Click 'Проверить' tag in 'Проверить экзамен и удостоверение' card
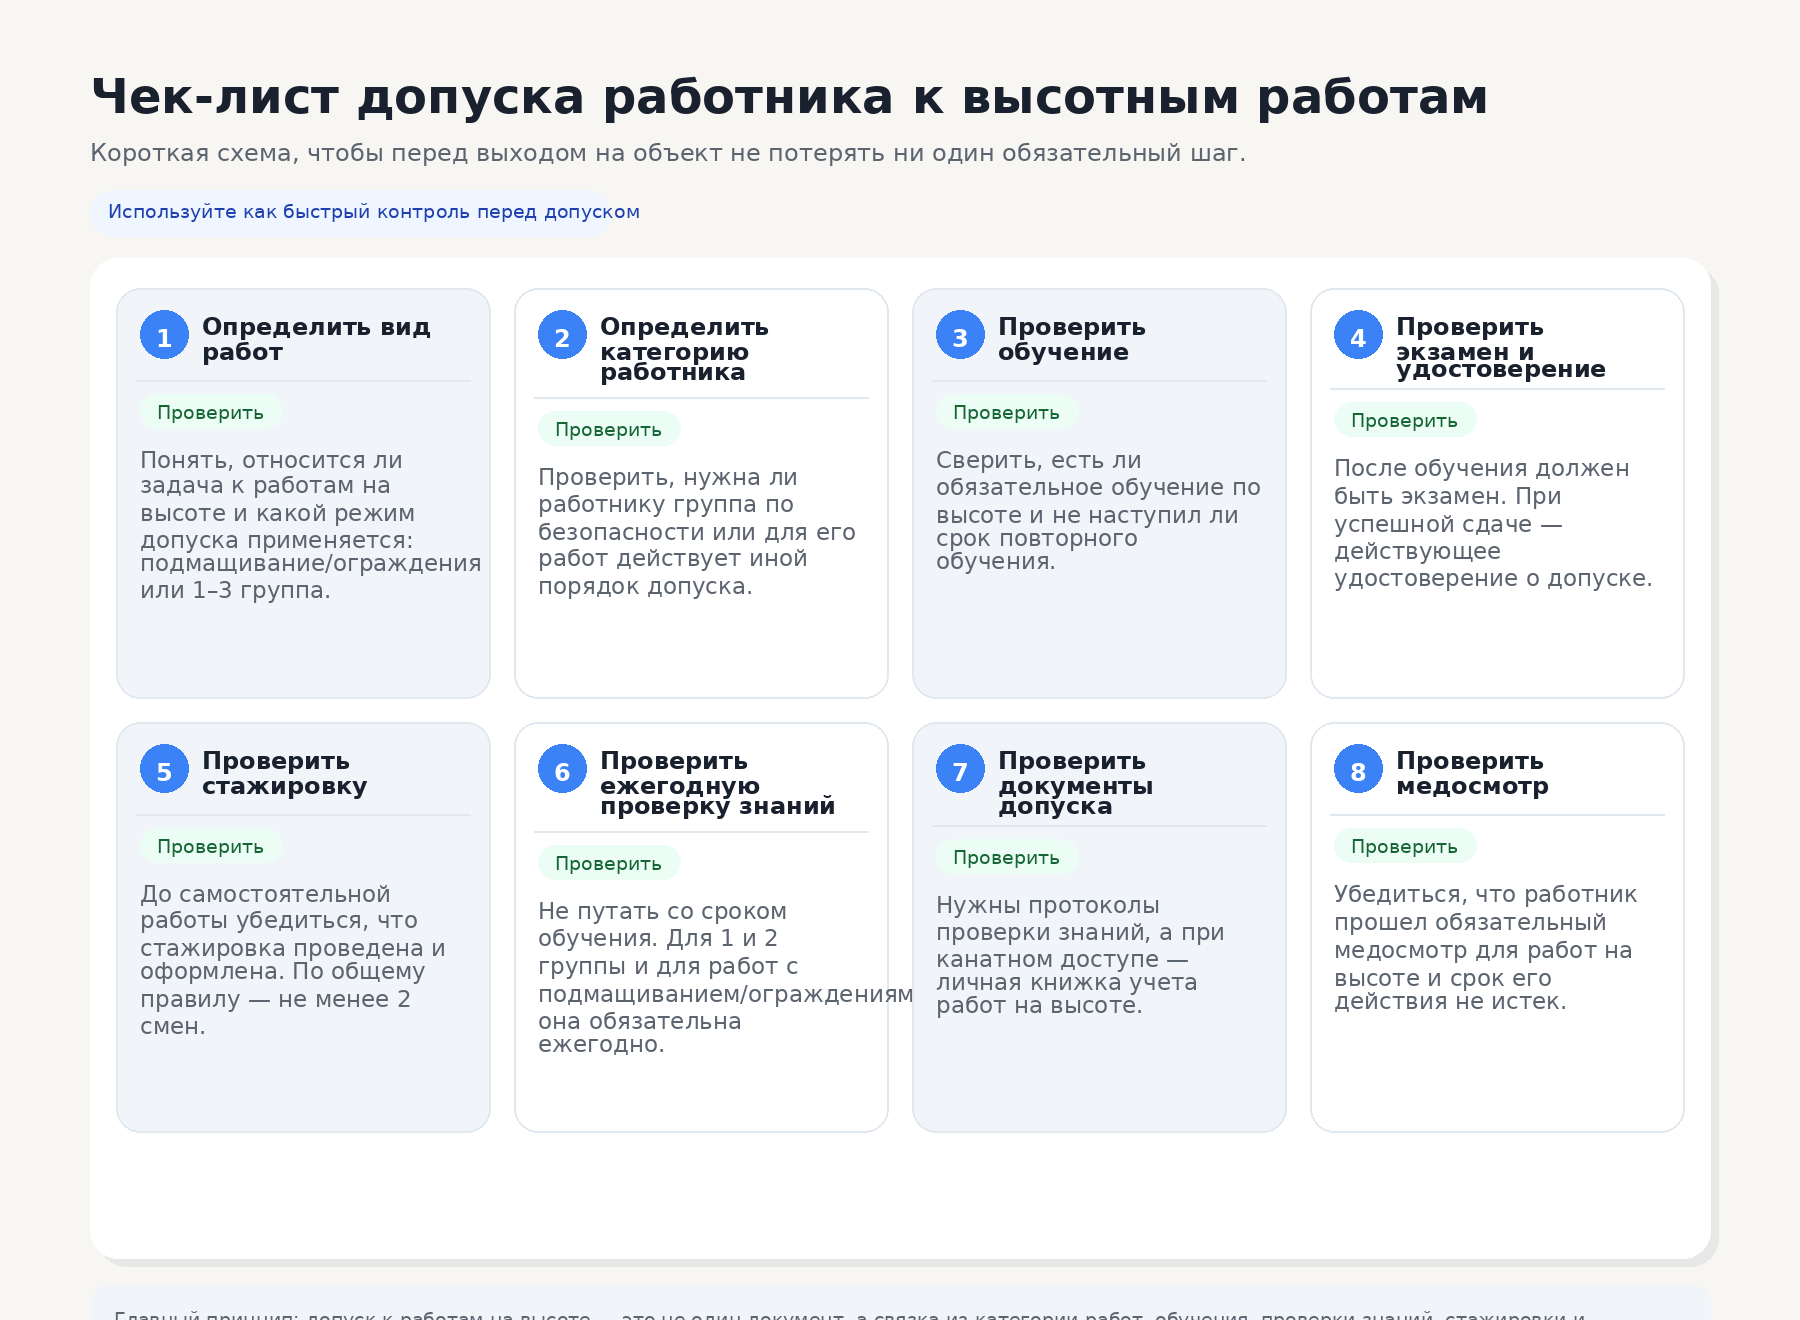Viewport: 1800px width, 1320px height. (1405, 420)
